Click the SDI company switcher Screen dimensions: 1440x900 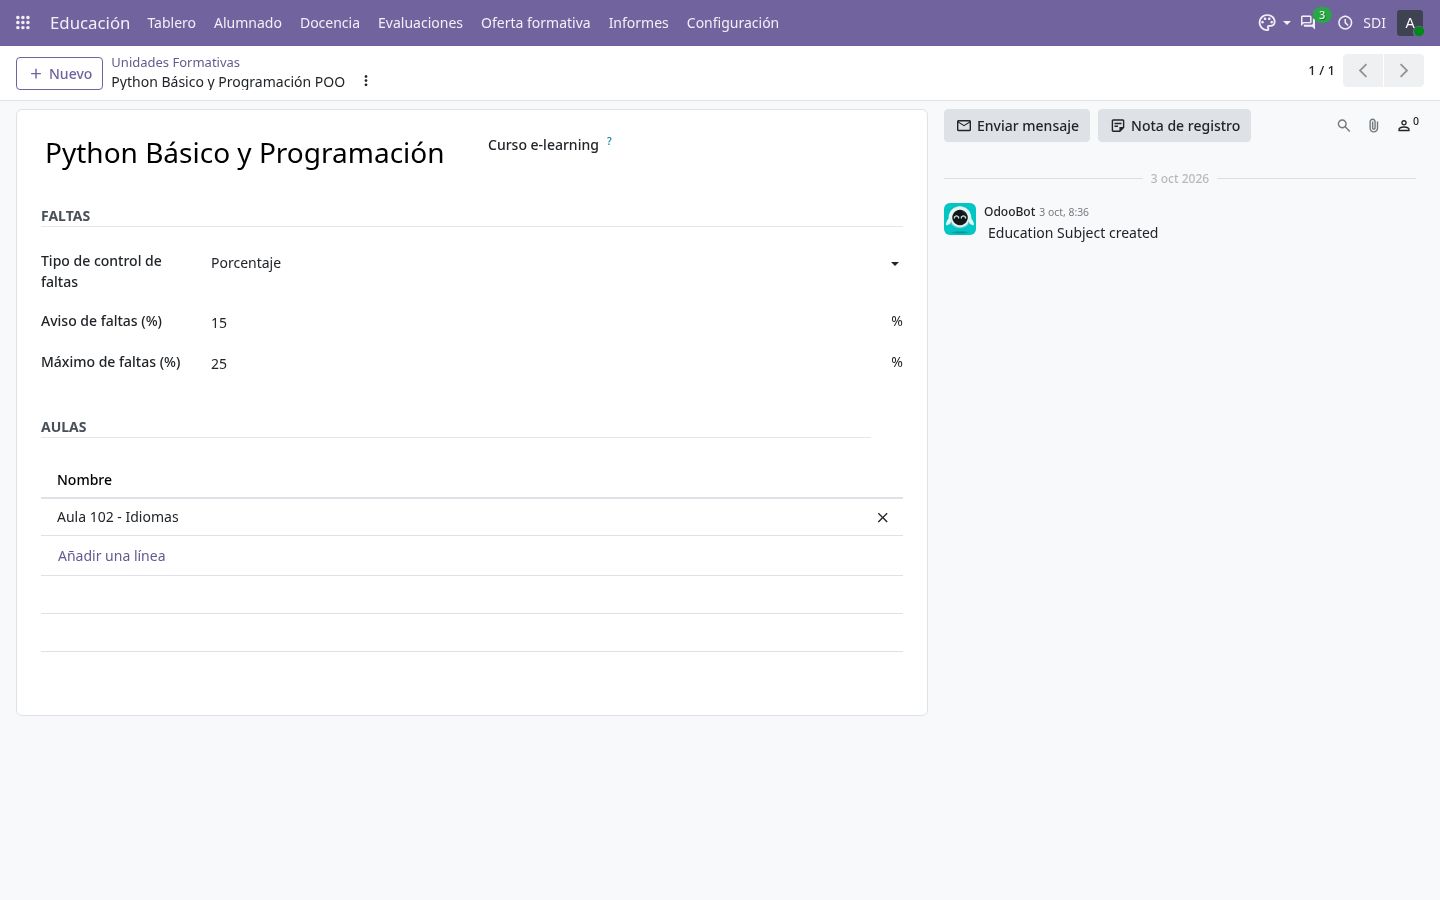tap(1374, 22)
